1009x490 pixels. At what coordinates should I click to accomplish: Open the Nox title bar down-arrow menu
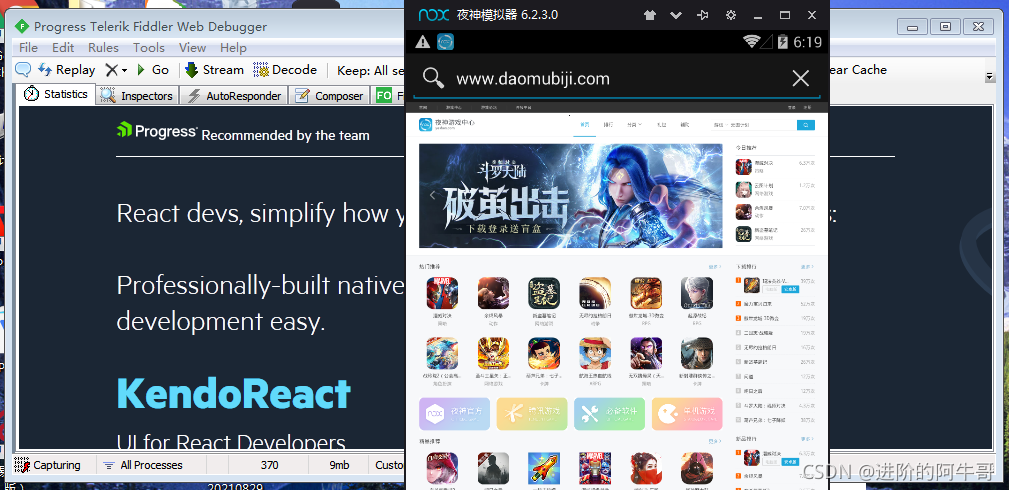676,15
